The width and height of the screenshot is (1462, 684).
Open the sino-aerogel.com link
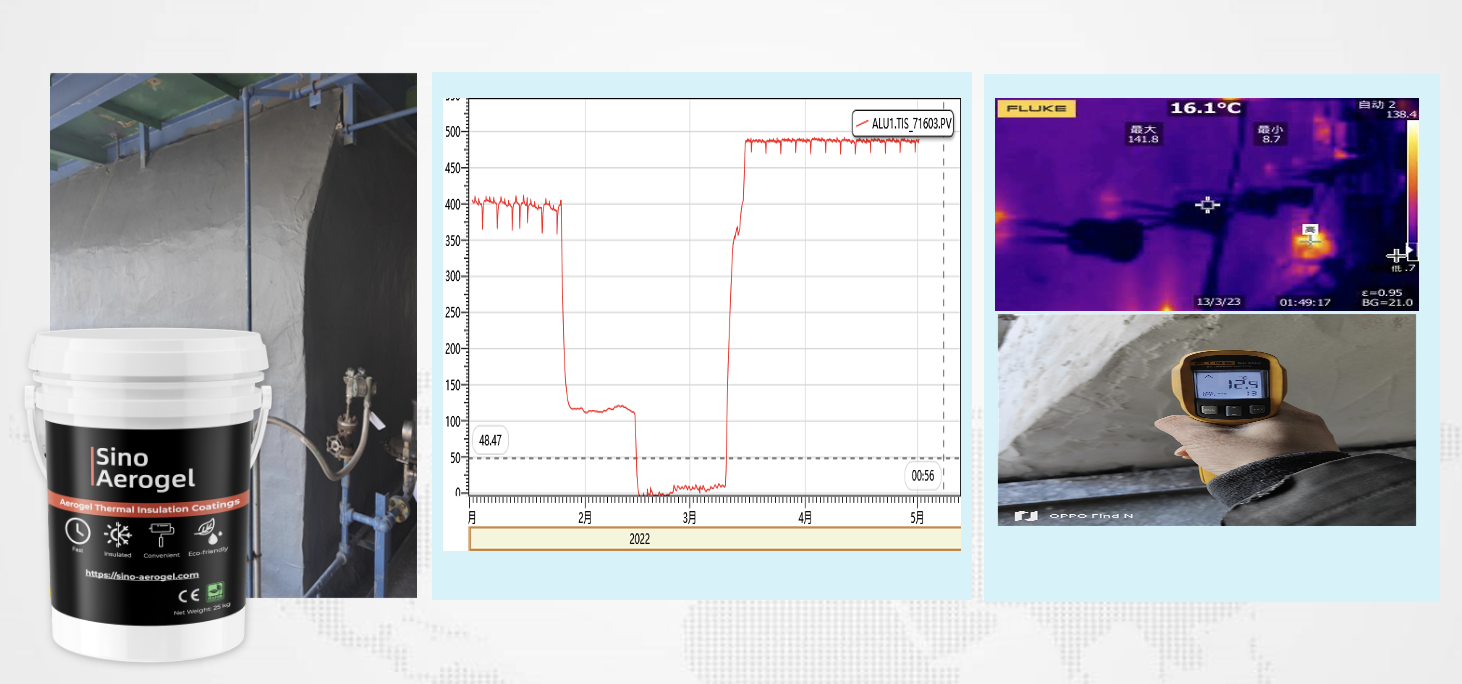(x=142, y=575)
